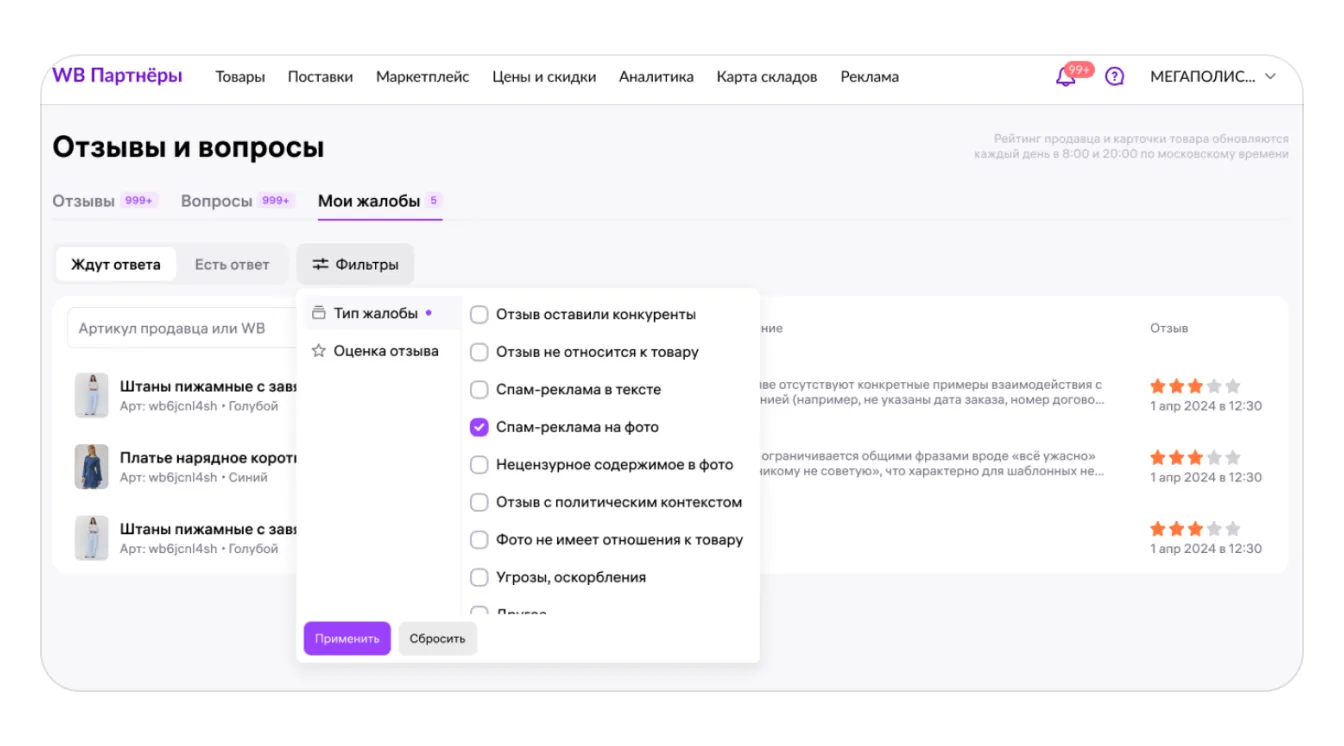Click the filter sliders icon in Фильтры
The image size is (1344, 746).
(320, 265)
